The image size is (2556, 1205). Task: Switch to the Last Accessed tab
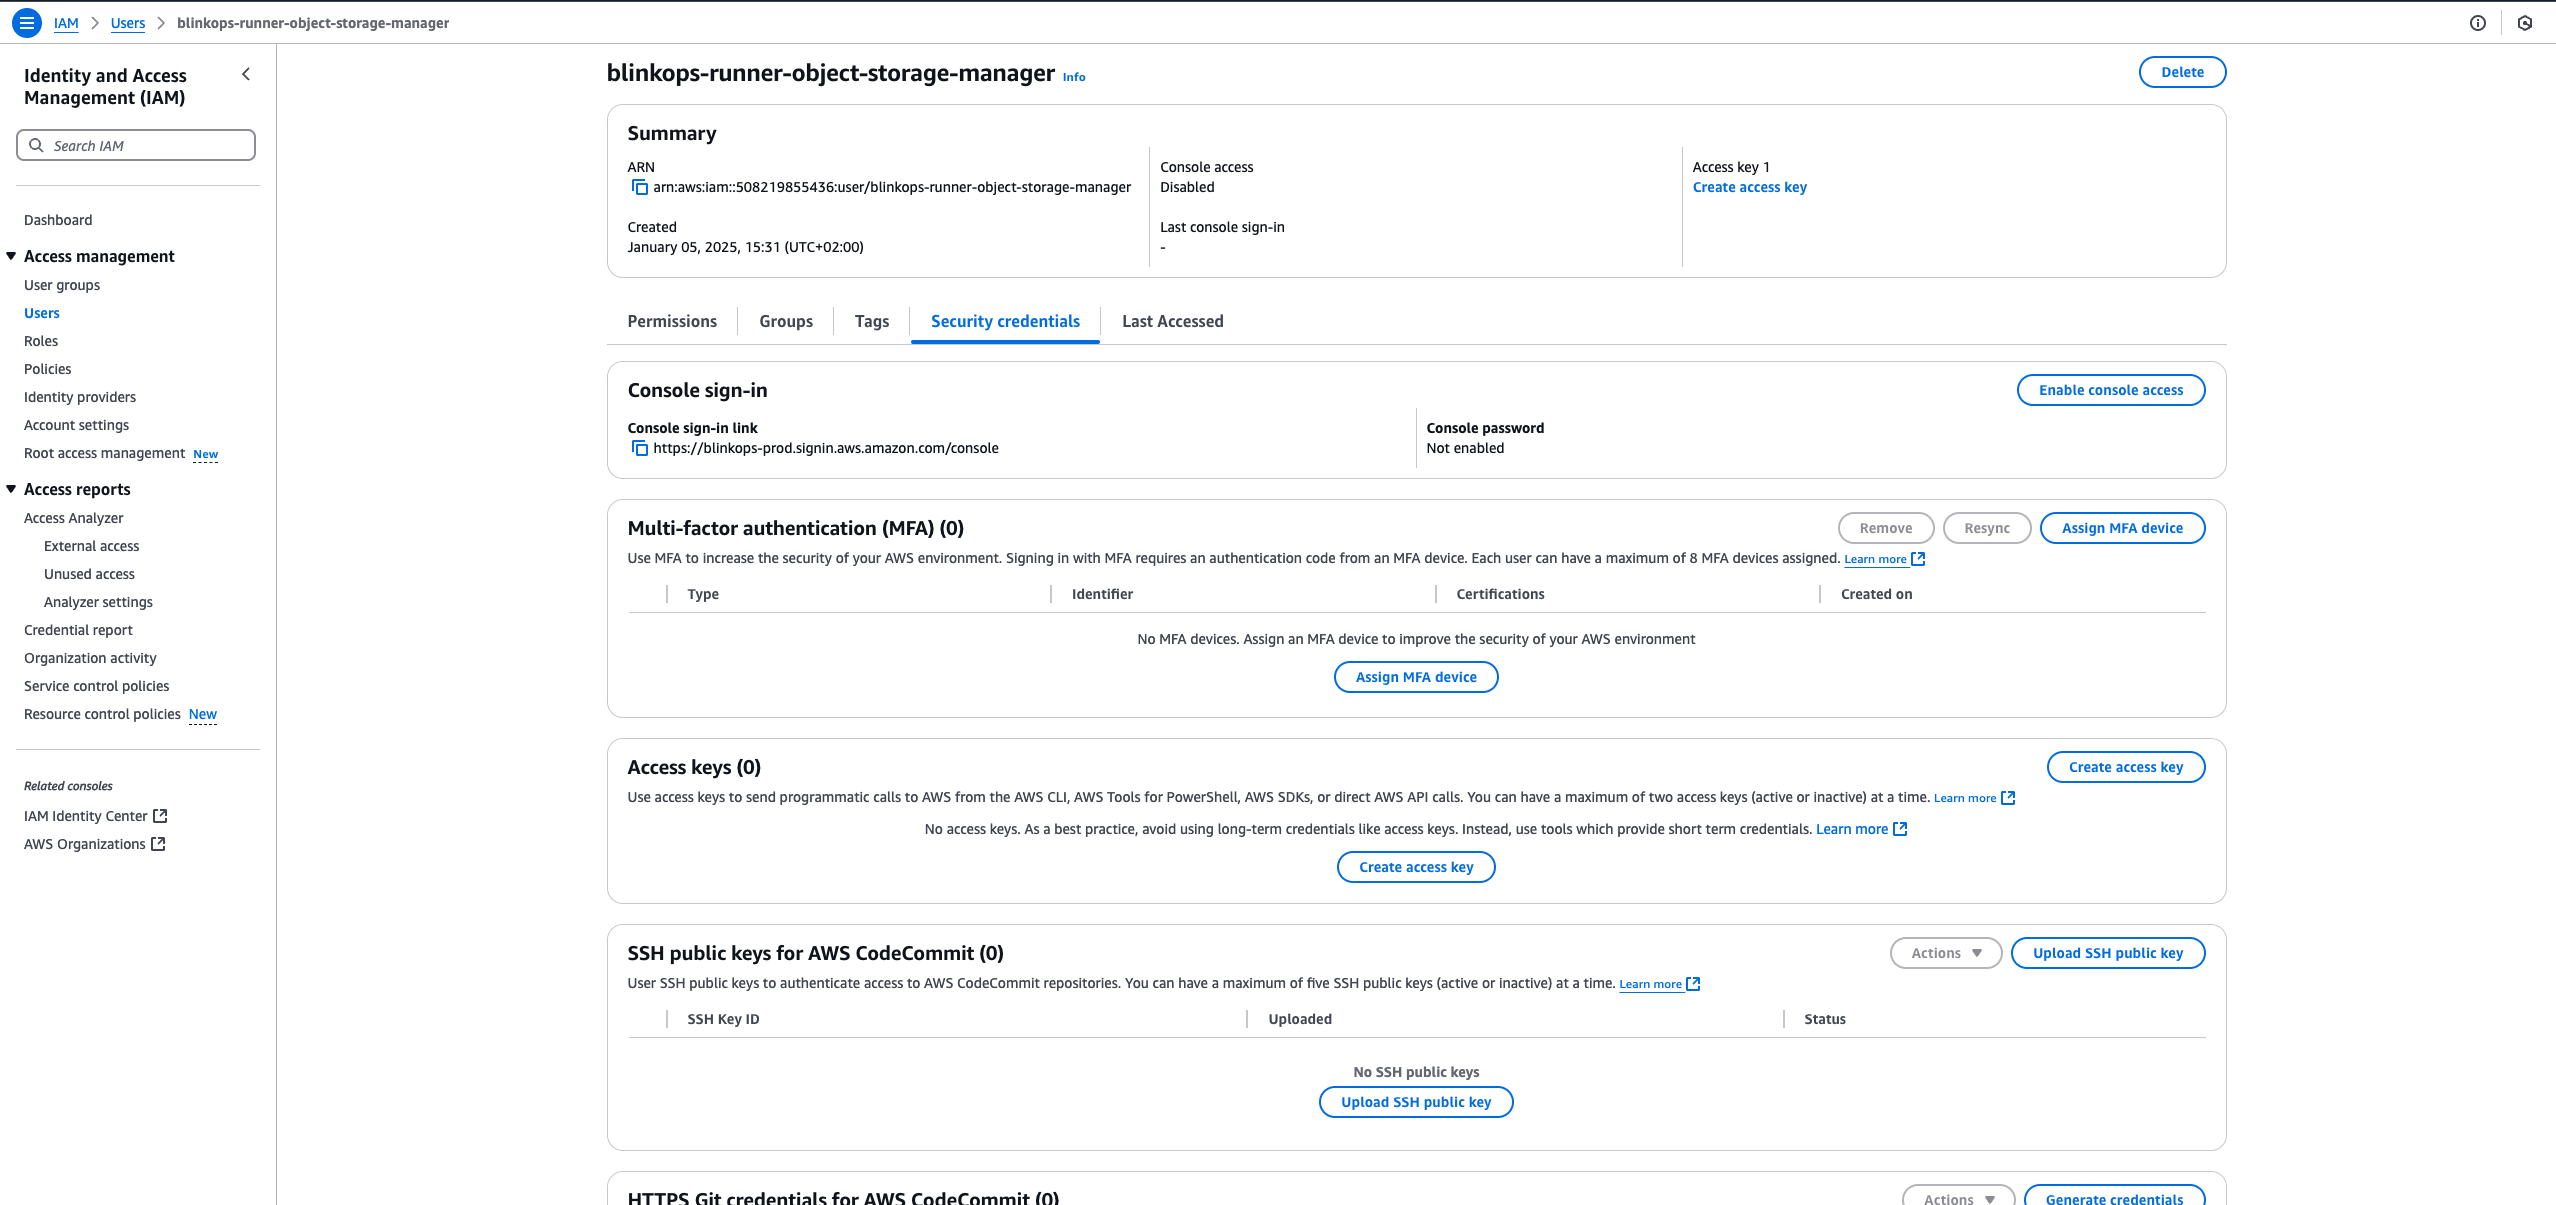click(x=1172, y=321)
